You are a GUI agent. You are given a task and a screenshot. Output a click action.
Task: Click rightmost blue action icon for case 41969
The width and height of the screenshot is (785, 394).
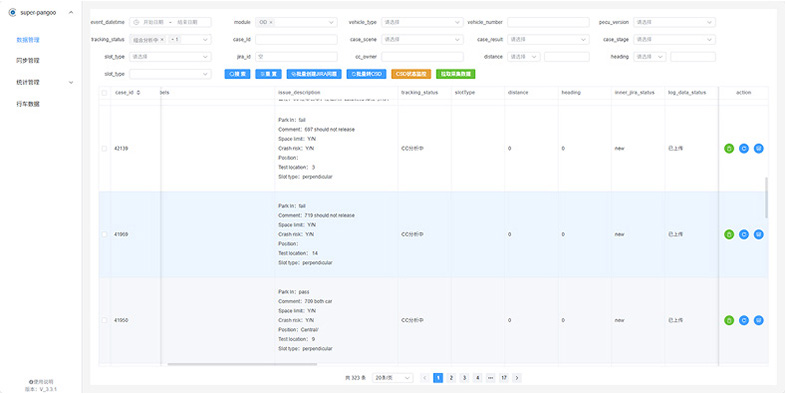758,234
